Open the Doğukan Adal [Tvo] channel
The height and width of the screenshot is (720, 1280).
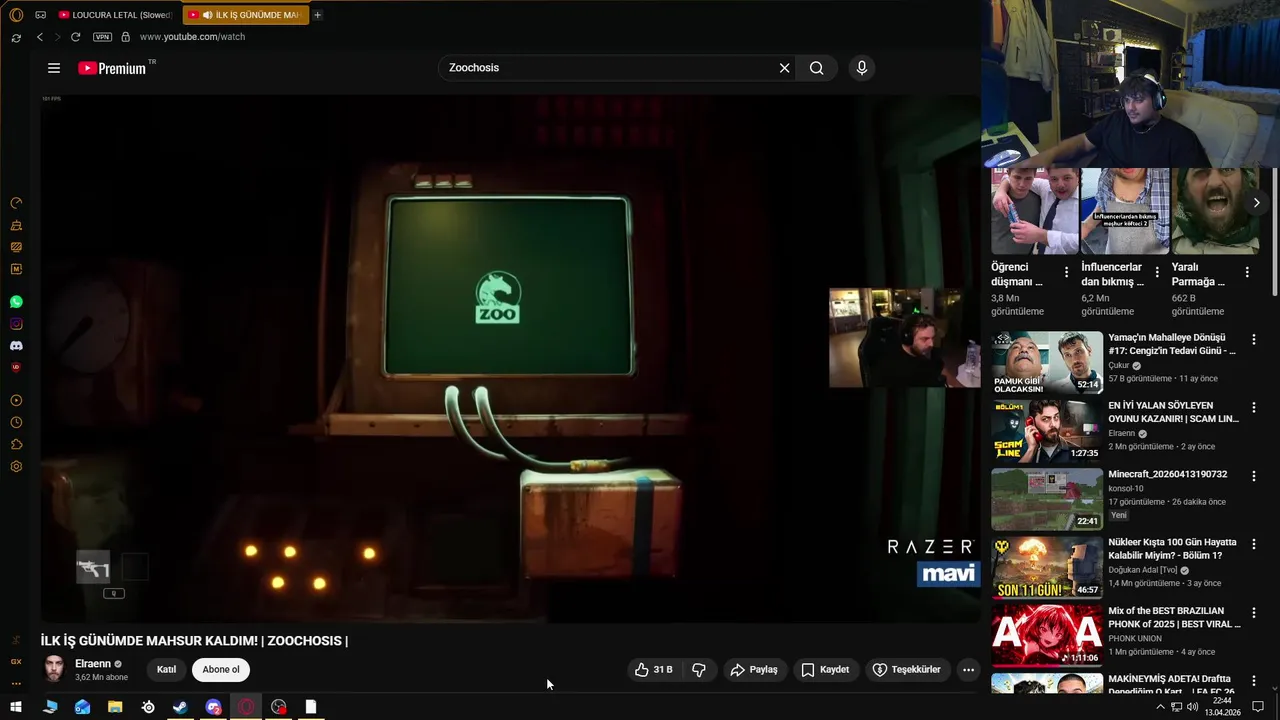tap(1143, 570)
